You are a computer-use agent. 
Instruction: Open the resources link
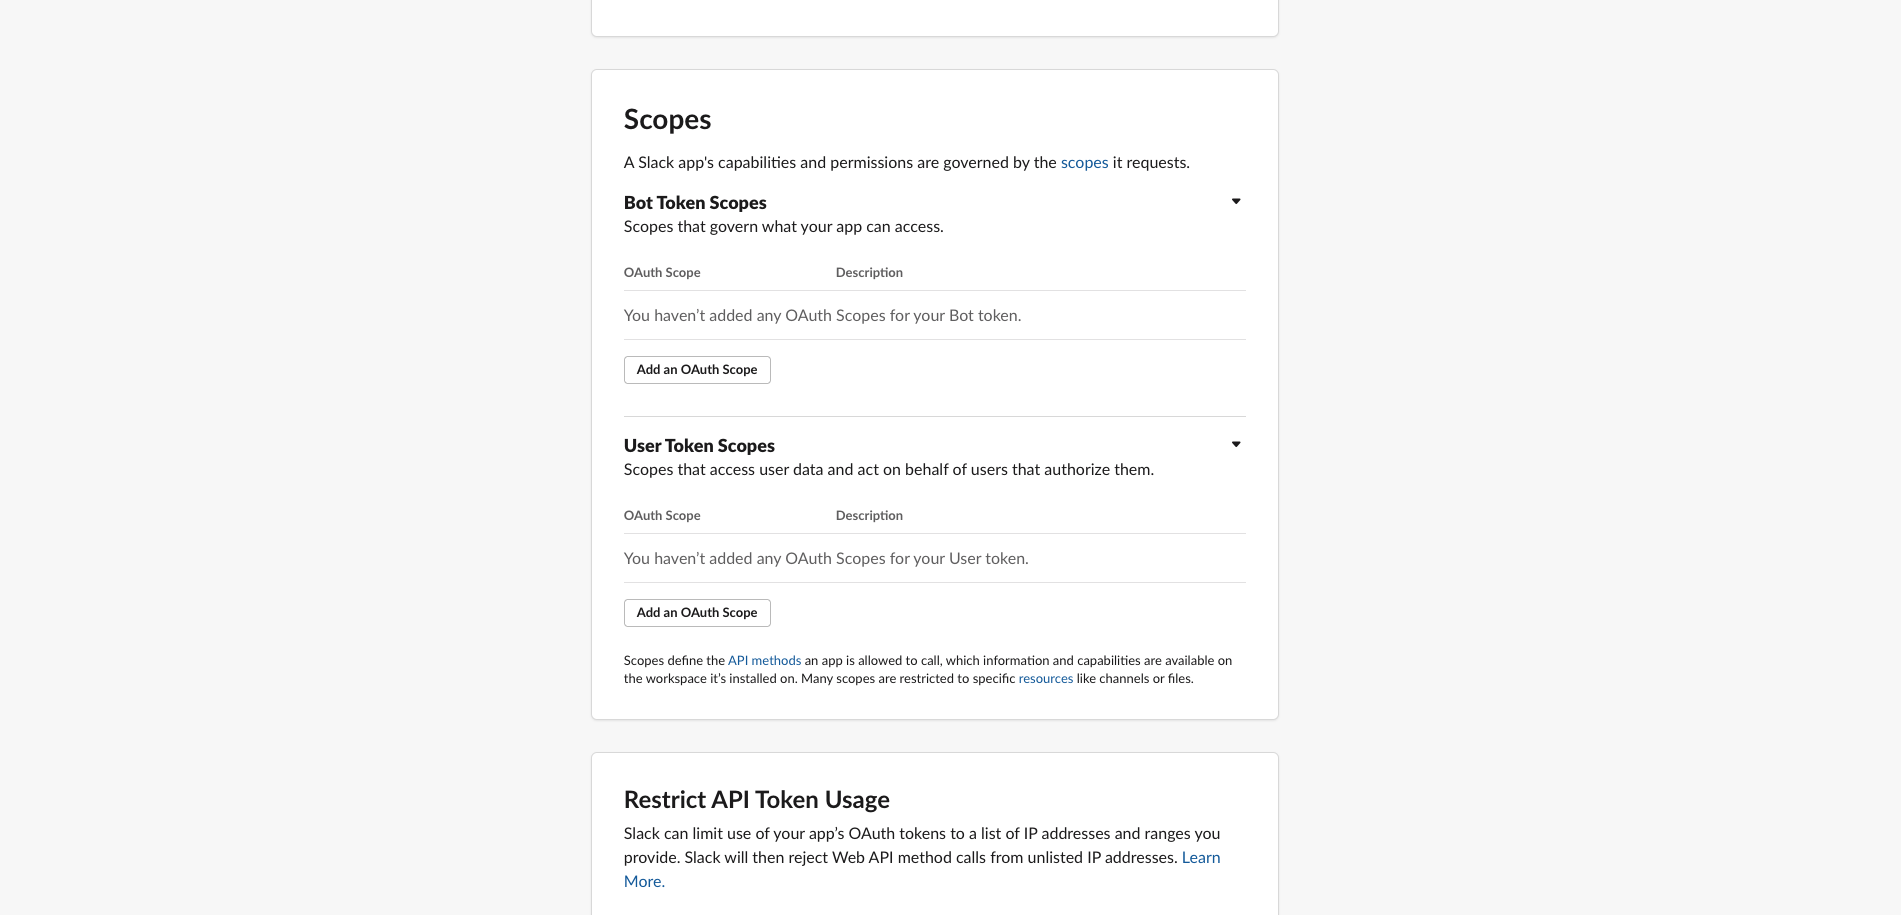coord(1045,678)
